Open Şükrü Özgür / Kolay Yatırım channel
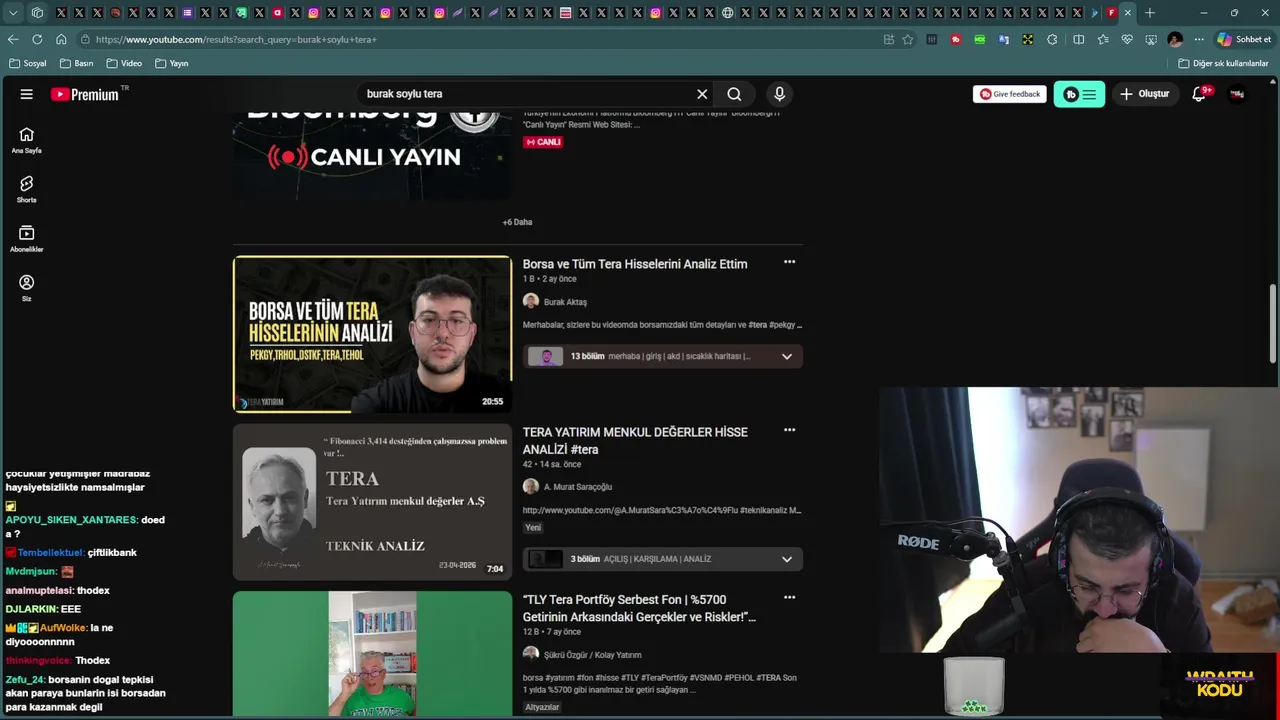 point(592,655)
